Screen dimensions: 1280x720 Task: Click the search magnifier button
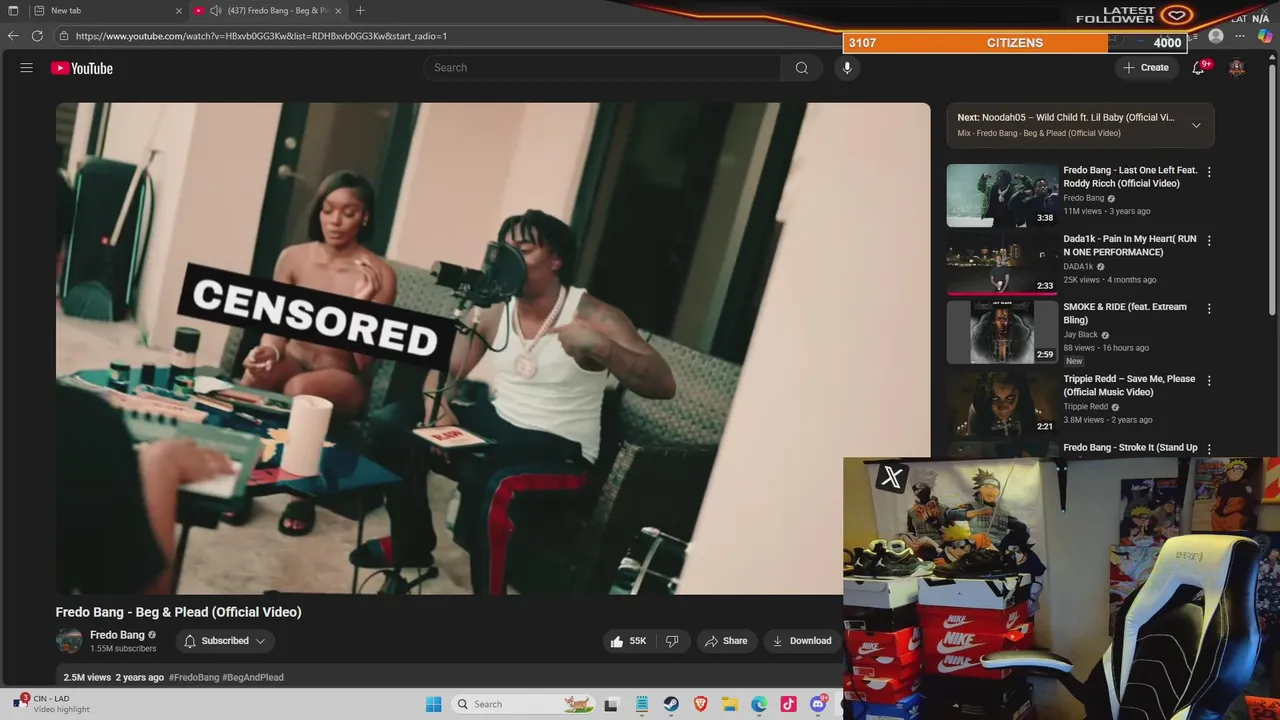coord(801,68)
